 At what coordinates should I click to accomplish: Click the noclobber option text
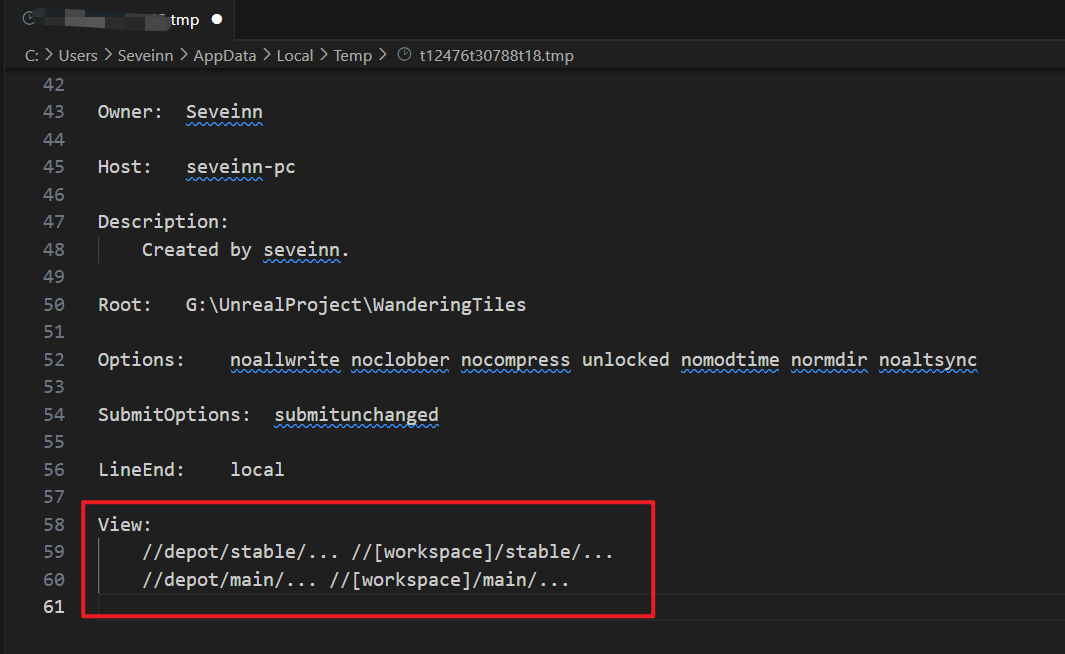[400, 360]
